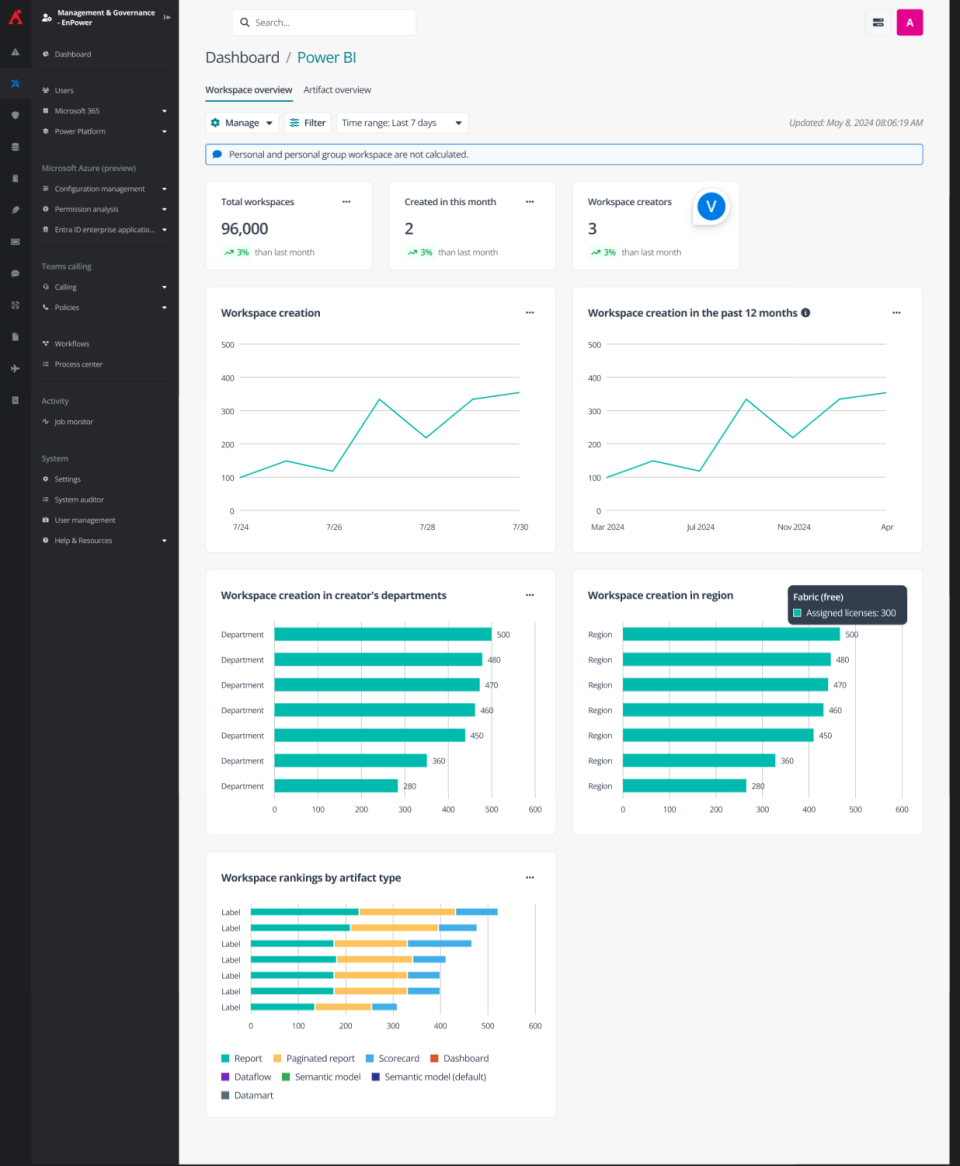
Task: Click the red AvePoint logo icon
Action: (x=16, y=16)
